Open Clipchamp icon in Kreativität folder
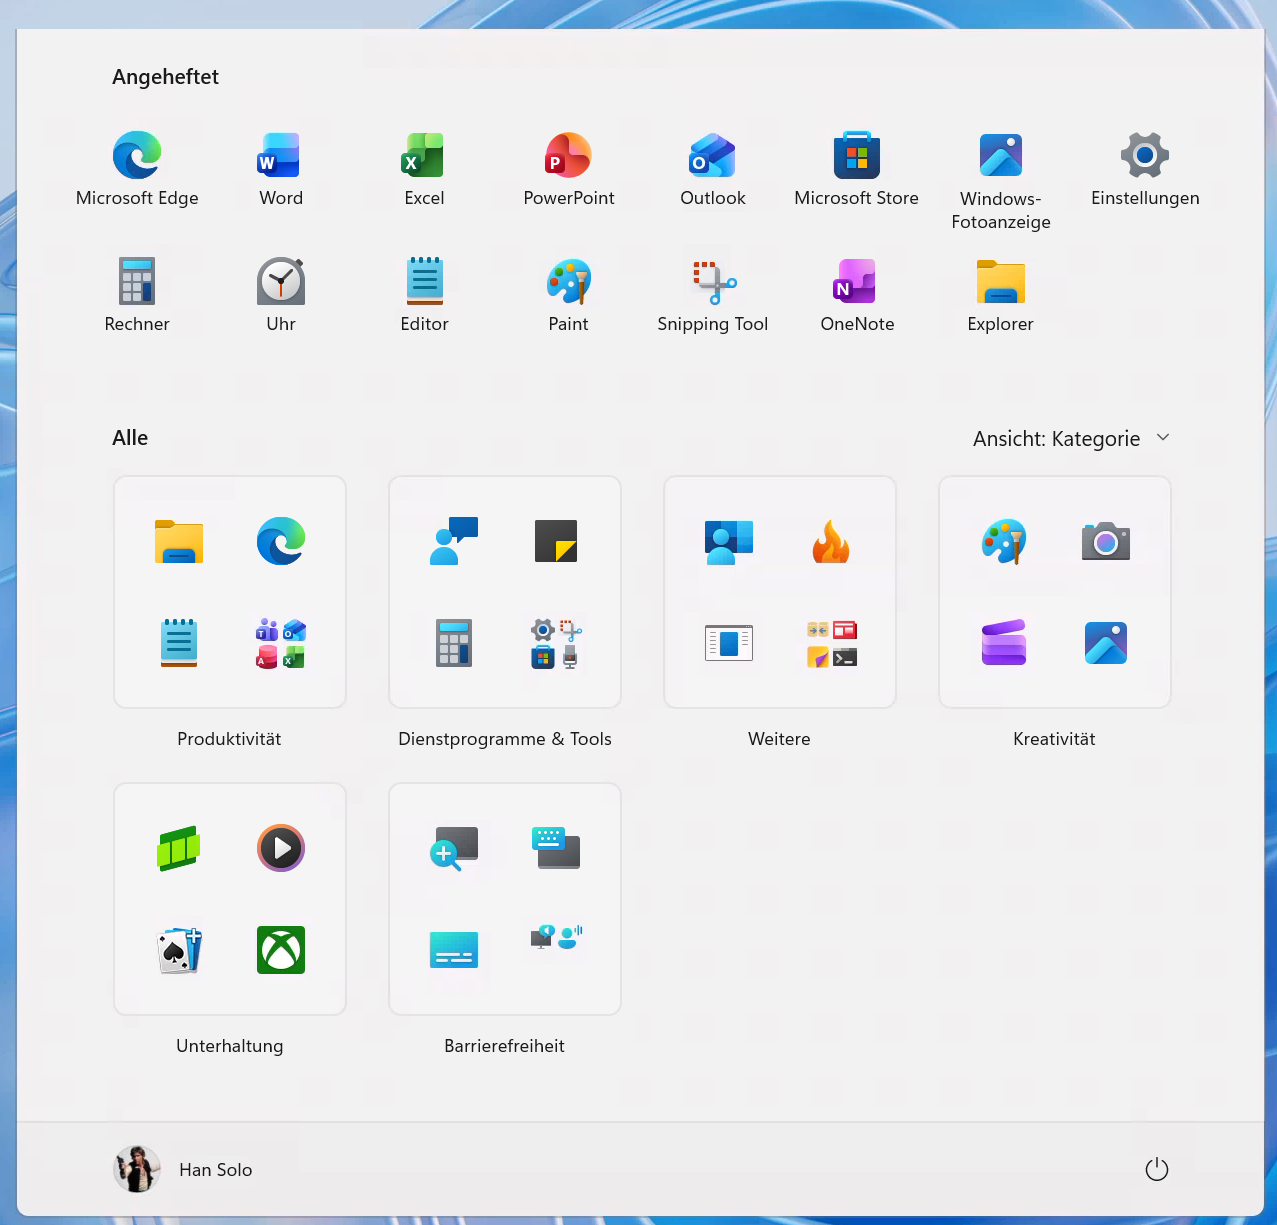1277x1225 pixels. point(1004,643)
